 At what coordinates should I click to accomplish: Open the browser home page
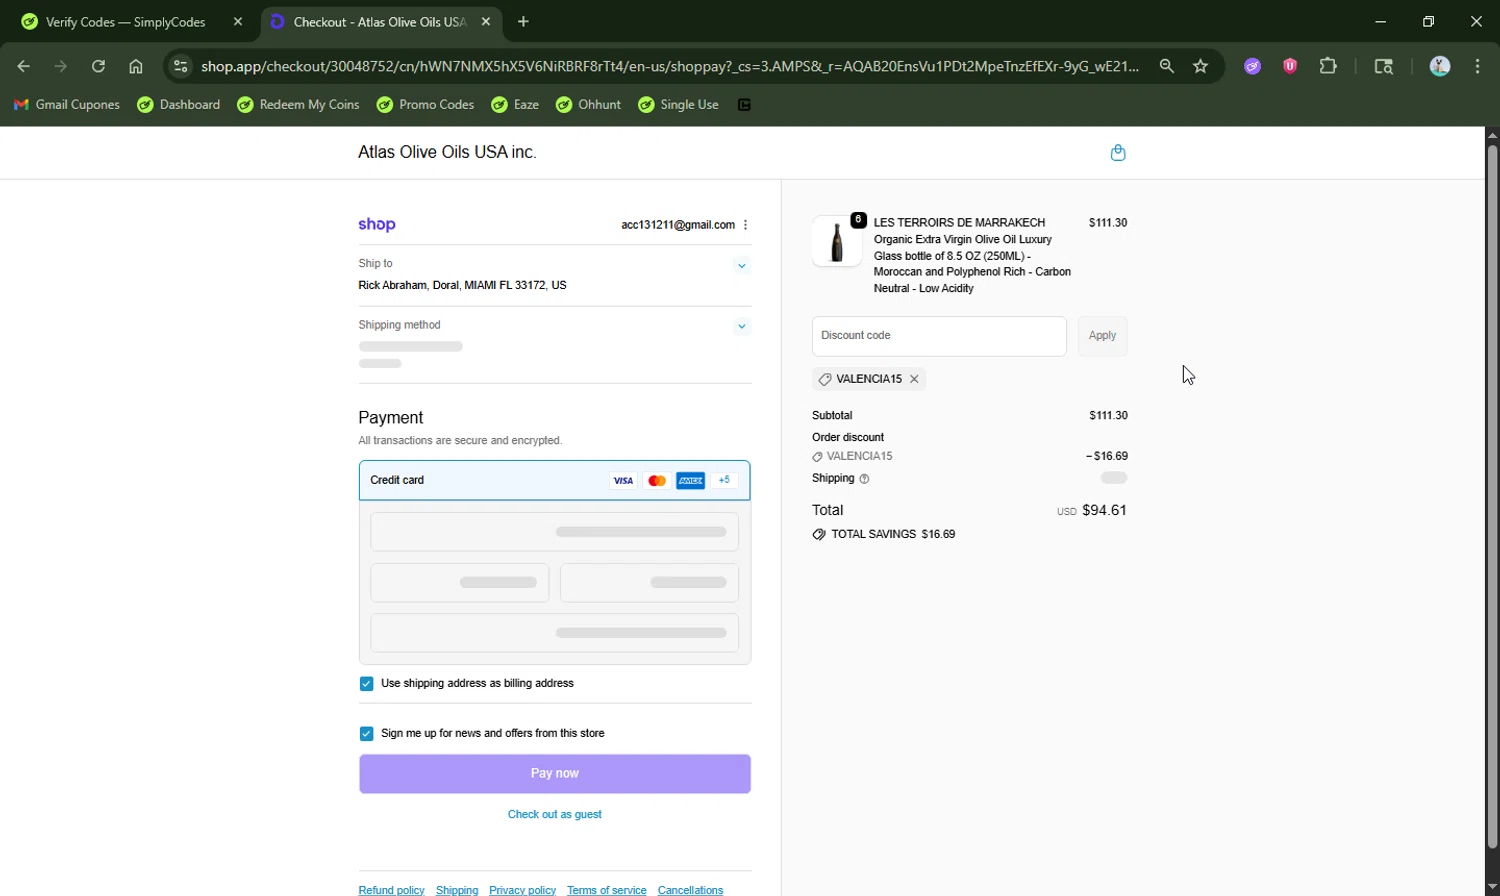[x=136, y=66]
